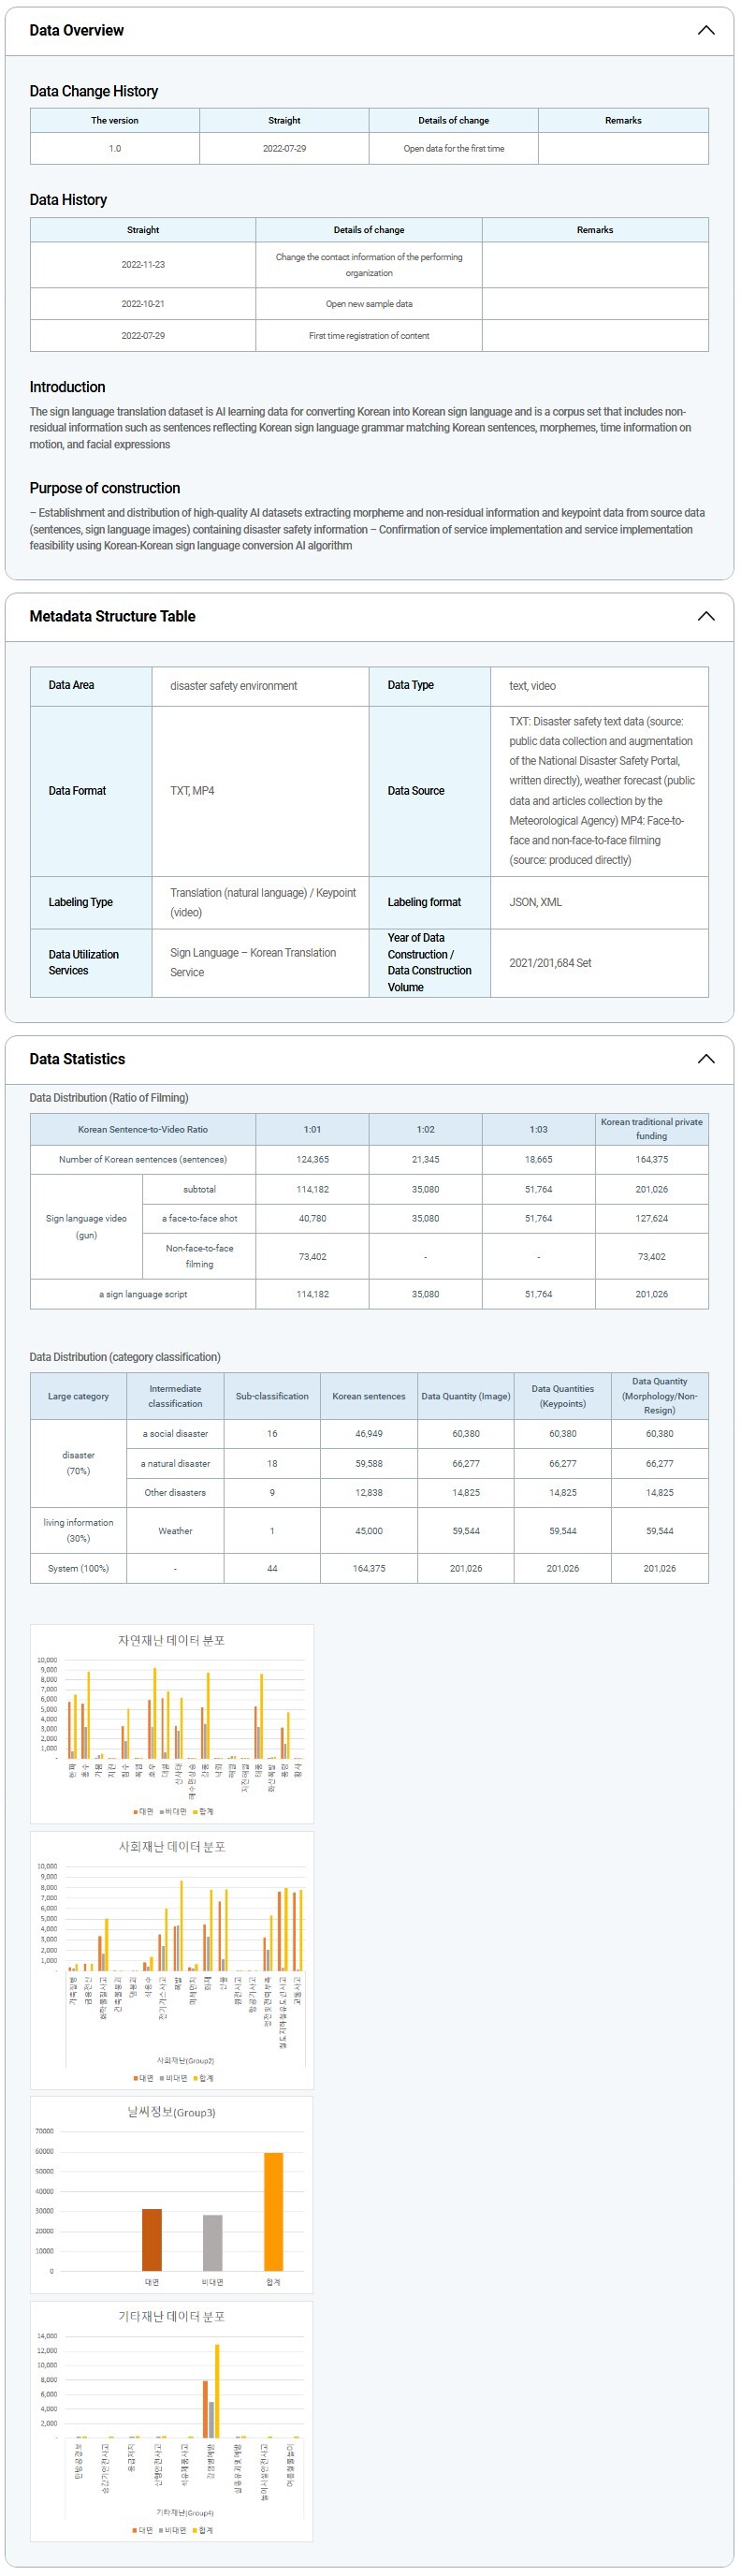This screenshot has height=2576, width=741.
Task: Click the Metadata Structure Table title
Action: [x=112, y=616]
